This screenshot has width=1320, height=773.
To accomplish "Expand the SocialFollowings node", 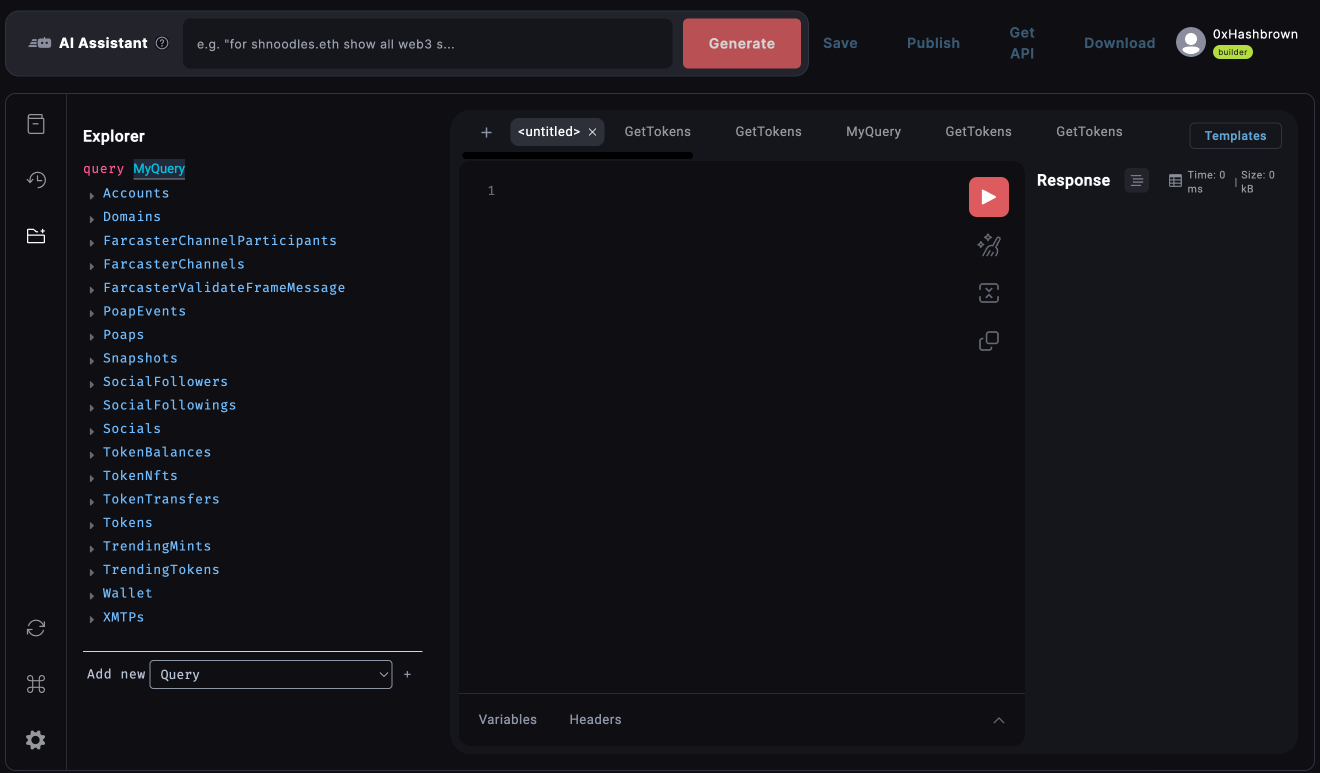I will [x=92, y=406].
